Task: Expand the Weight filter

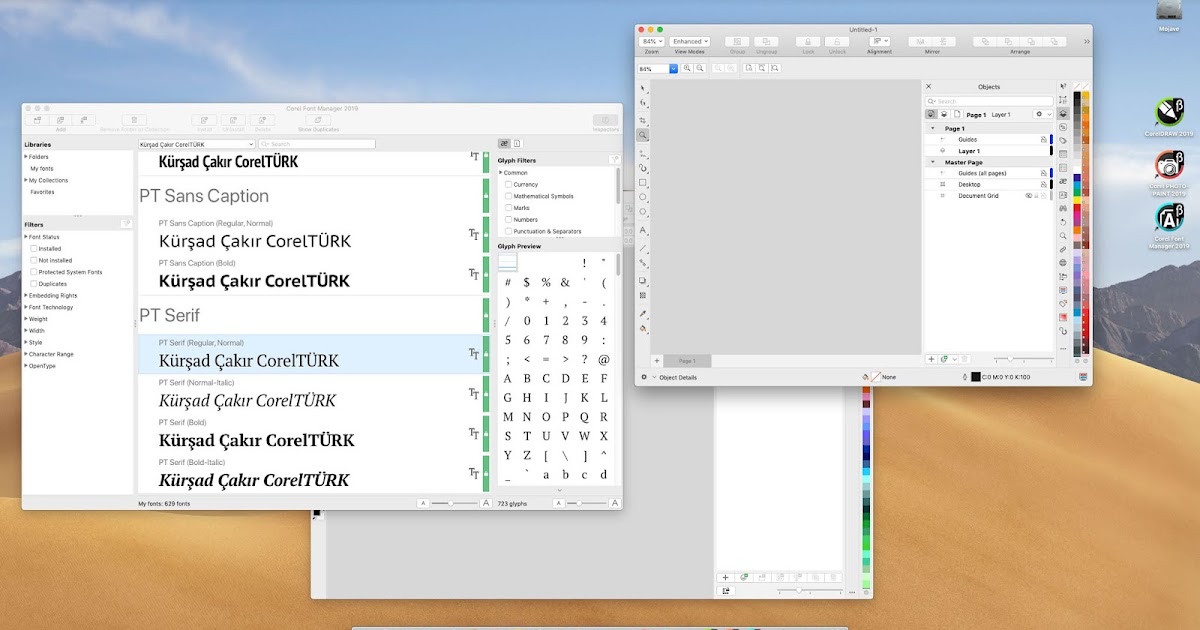Action: point(26,319)
